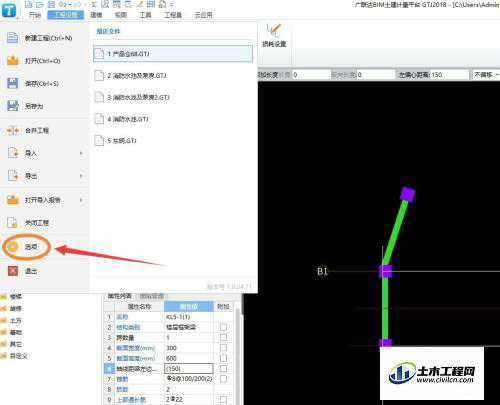
Task: Toggle the 附加 checkbox for 跨数量 row
Action: [223, 338]
